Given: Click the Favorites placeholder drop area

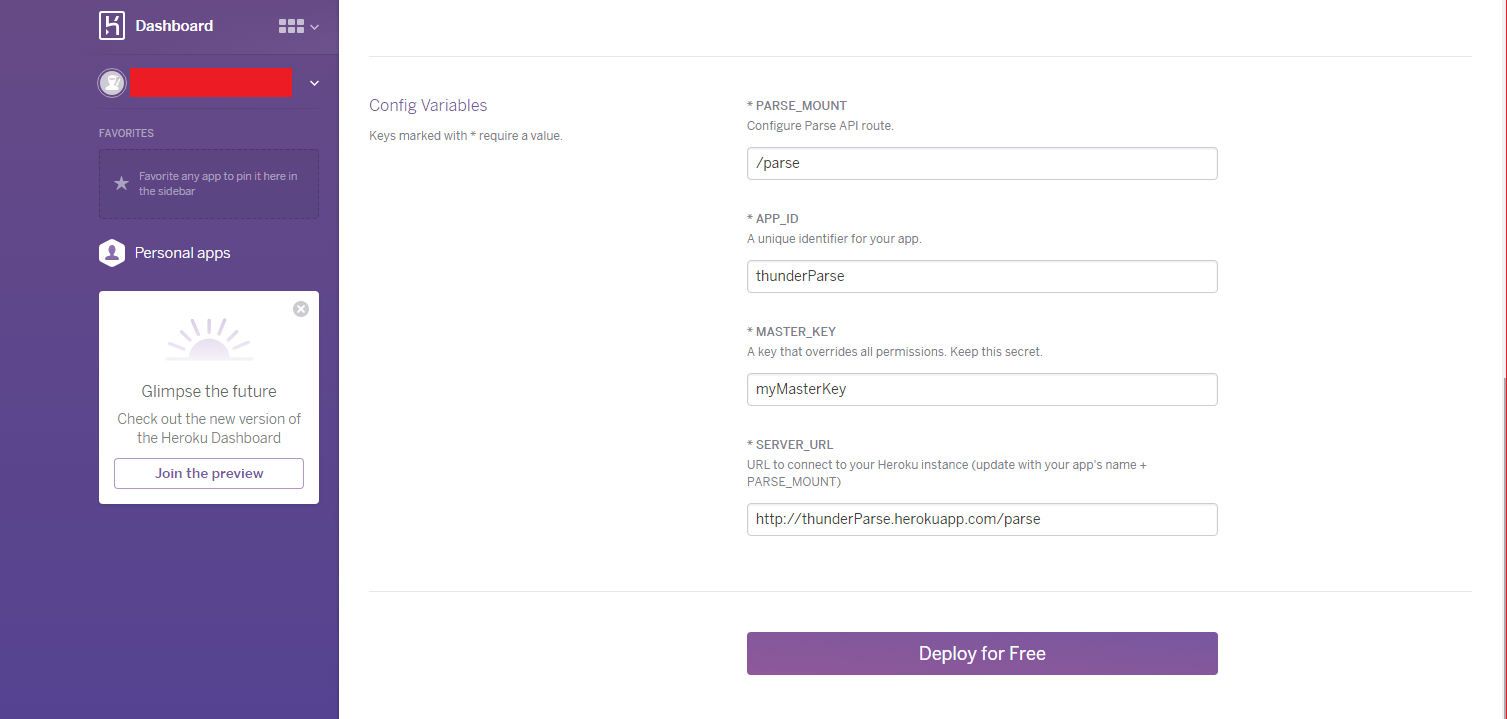Looking at the screenshot, I should [209, 184].
